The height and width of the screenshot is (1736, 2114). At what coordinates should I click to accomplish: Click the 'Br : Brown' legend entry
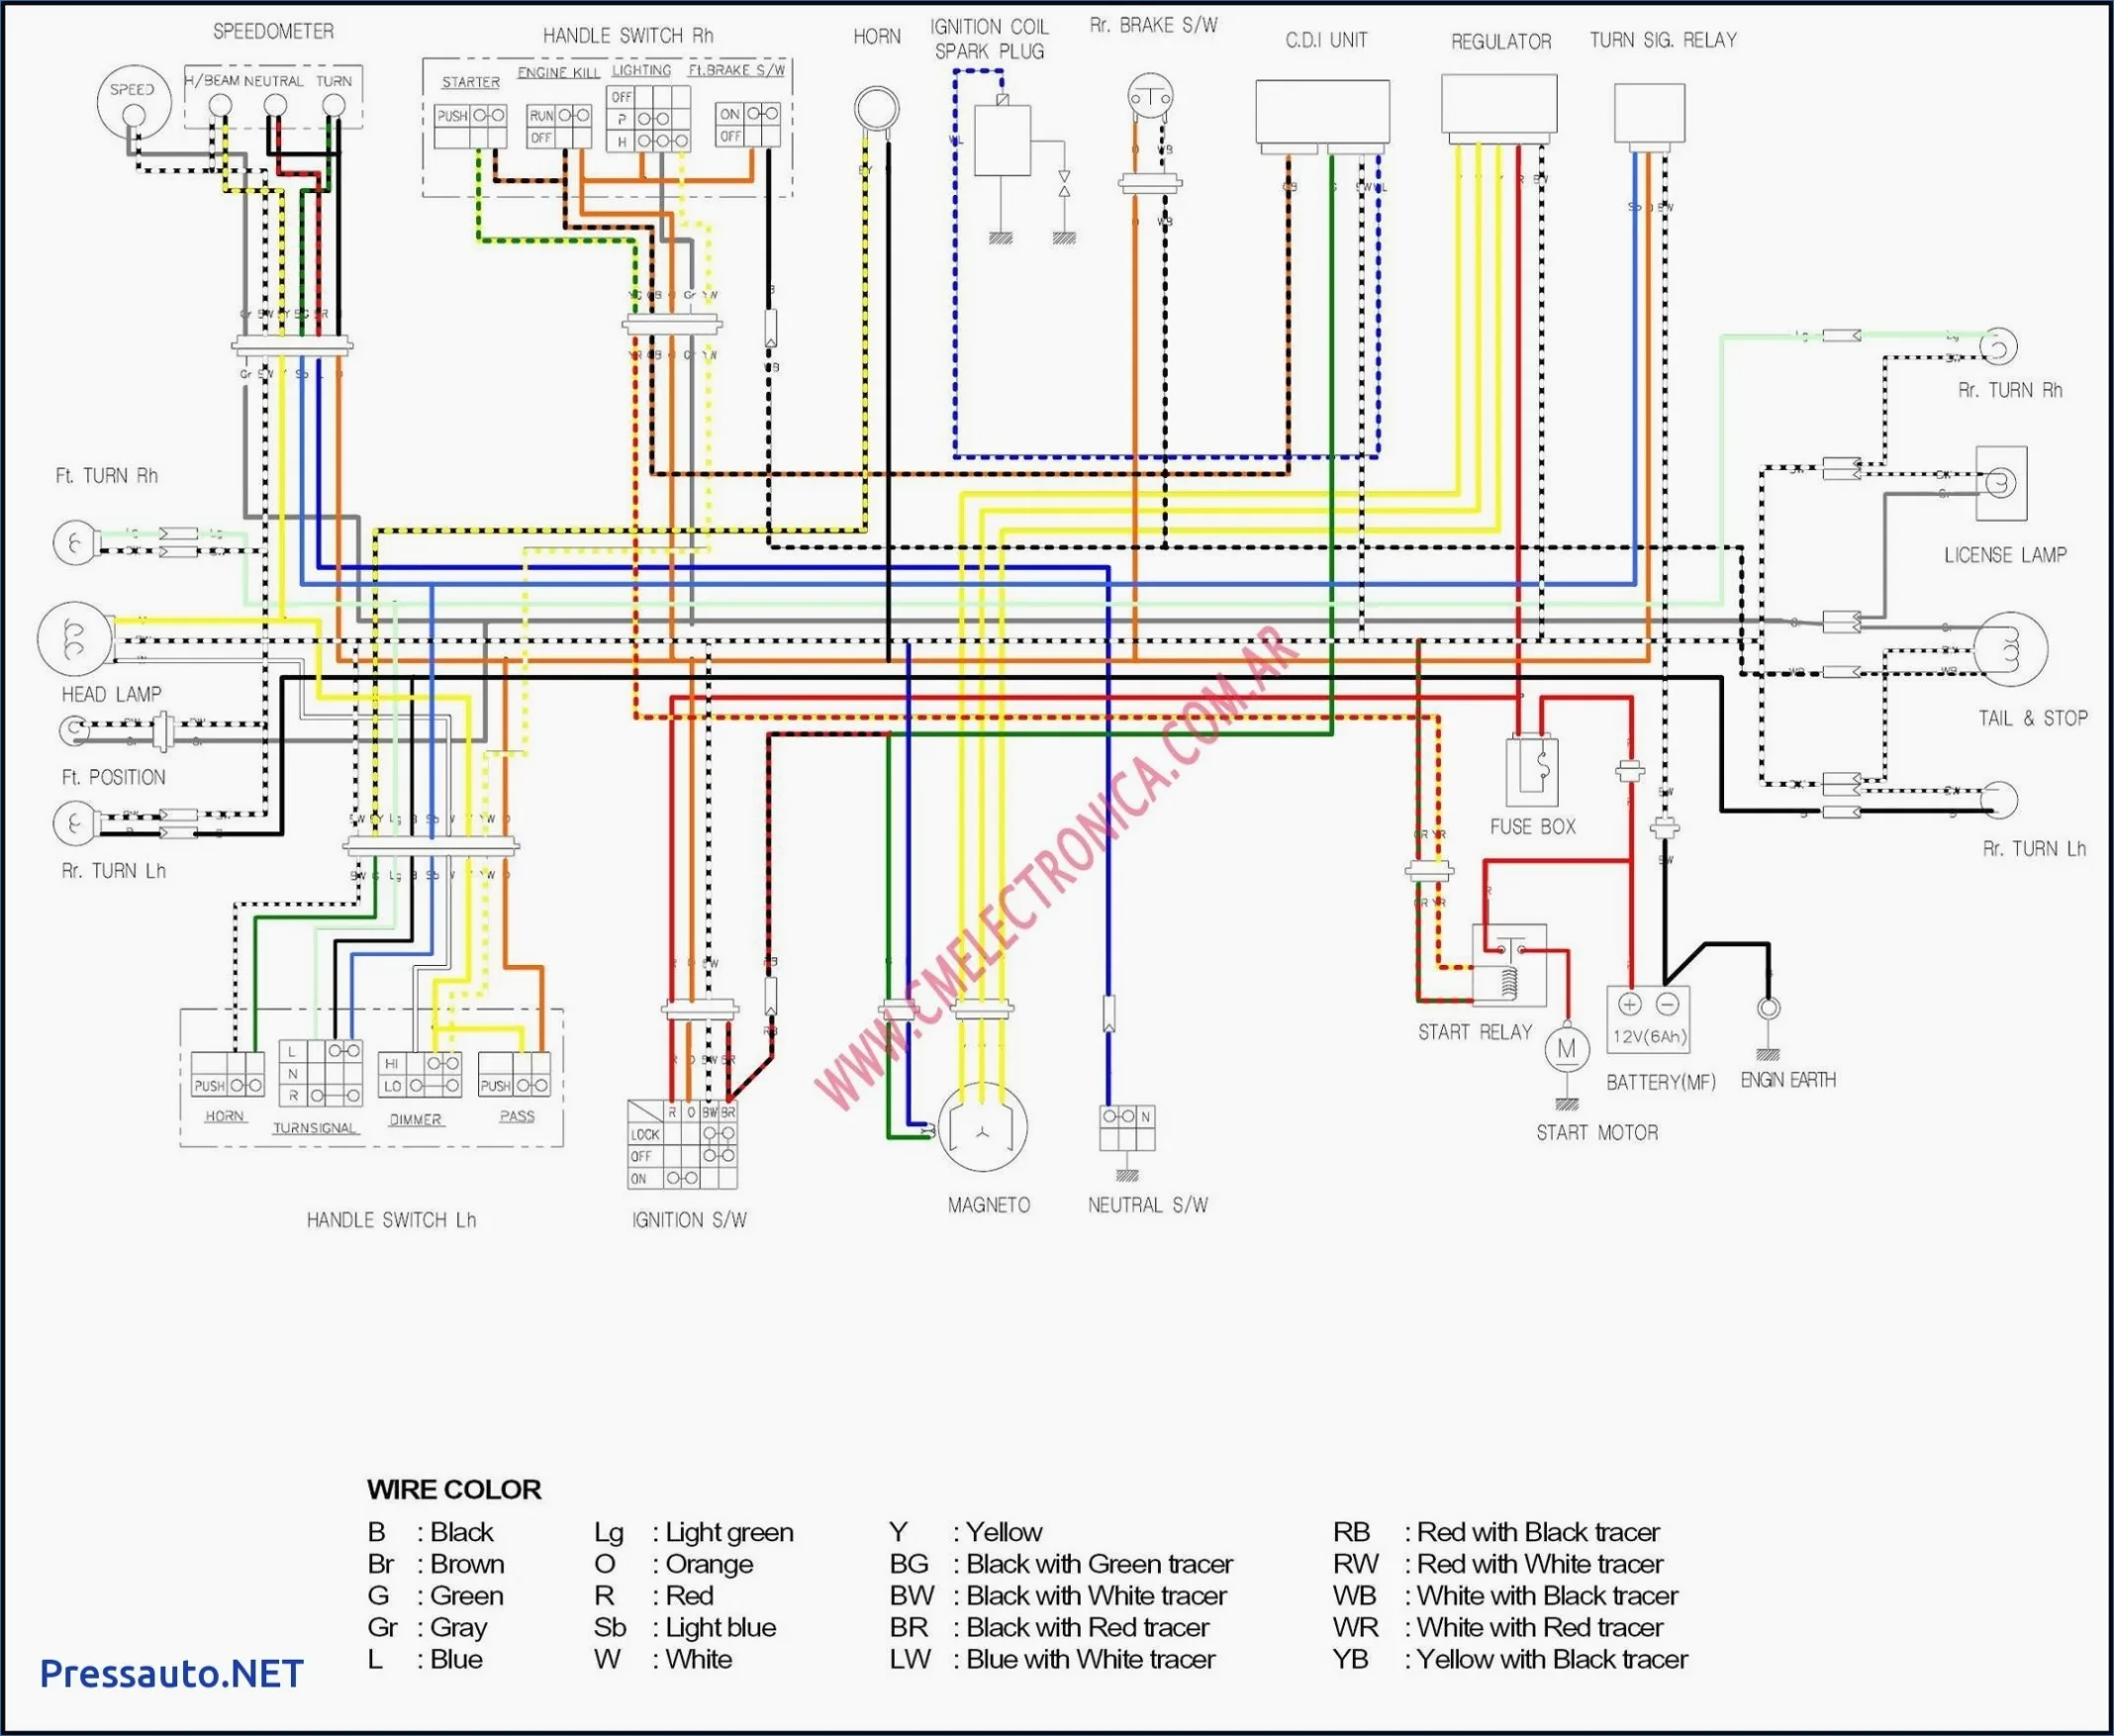436,1564
